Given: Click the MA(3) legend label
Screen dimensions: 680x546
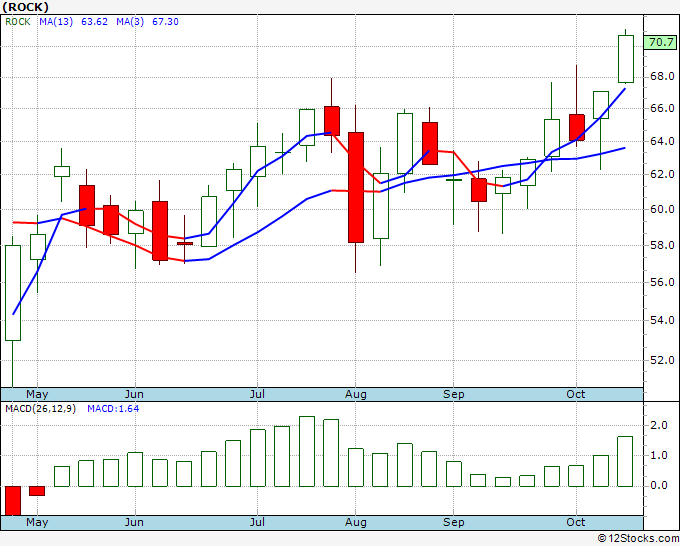Looking at the screenshot, I should [130, 22].
